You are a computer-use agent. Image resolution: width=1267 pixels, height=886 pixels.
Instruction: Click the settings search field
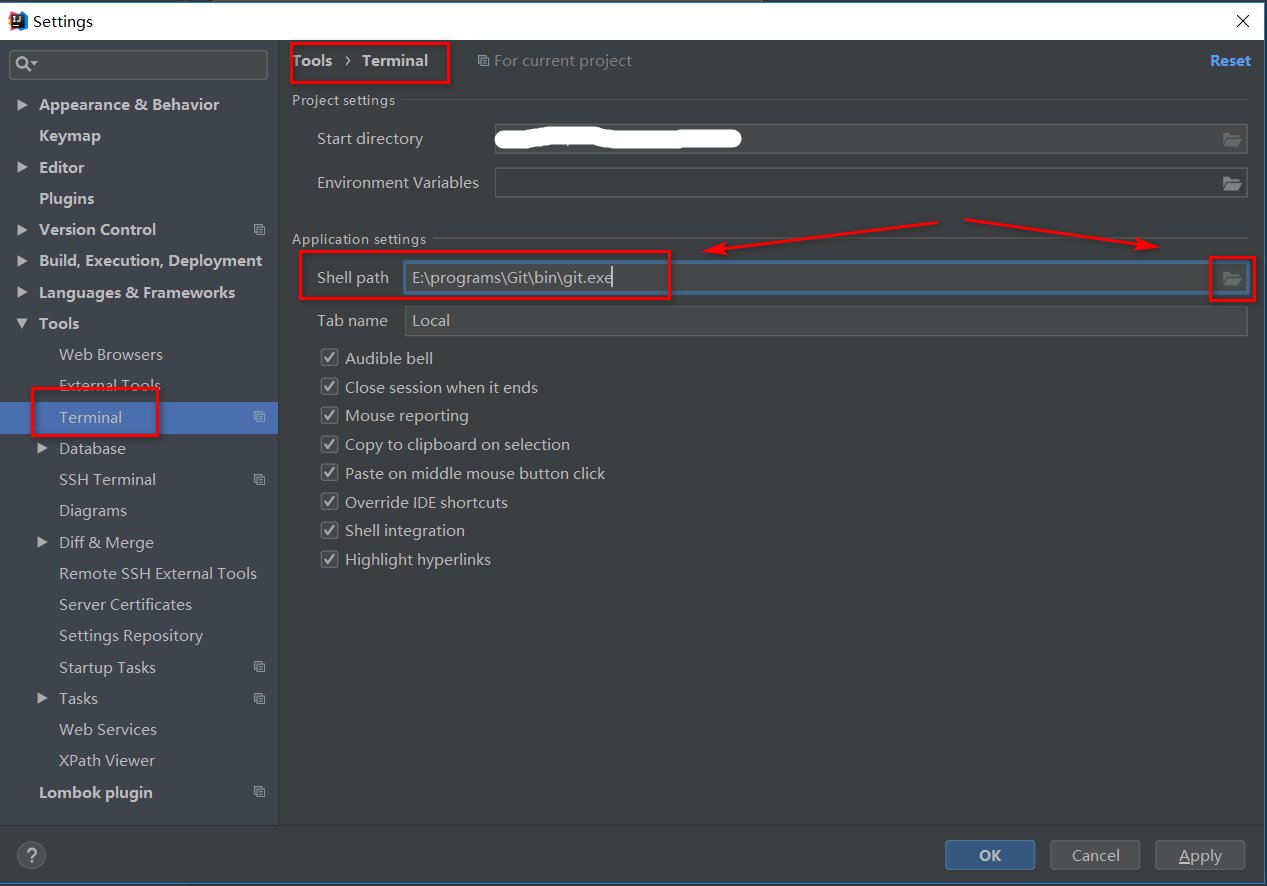pos(139,64)
